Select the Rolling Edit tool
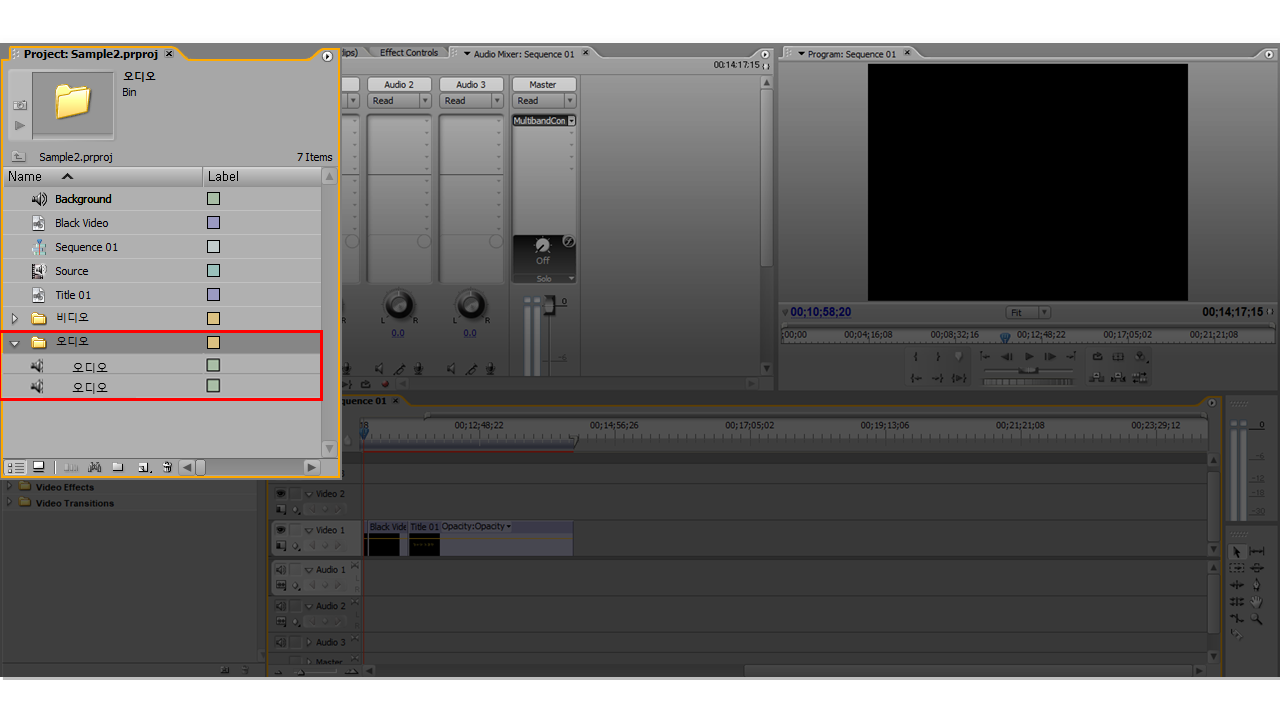The image size is (1280, 720). tap(1237, 602)
